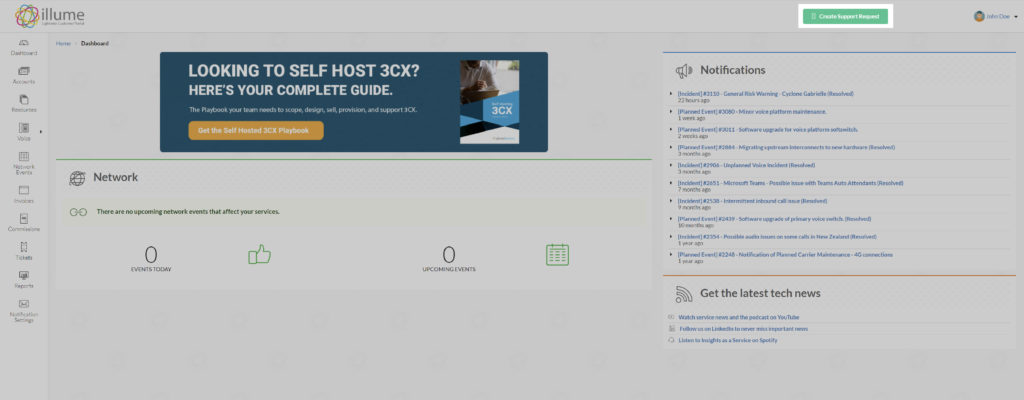Go to the Dashboard sidebar item
This screenshot has height=400, width=1024.
24,46
